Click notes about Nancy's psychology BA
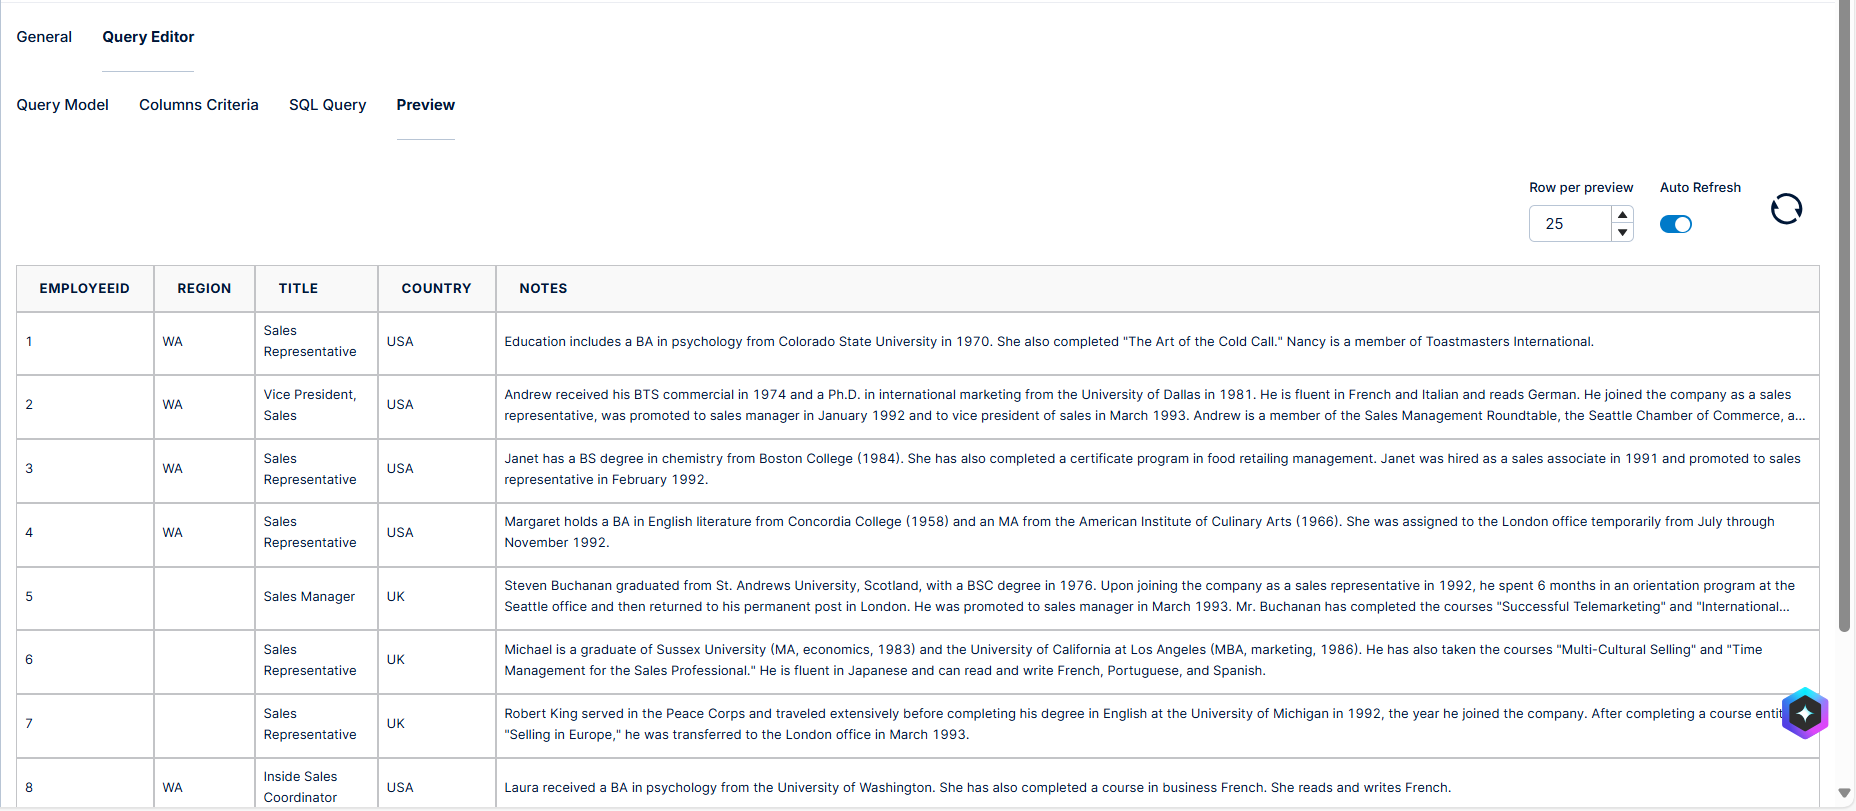The height and width of the screenshot is (811, 1856). click(1157, 342)
